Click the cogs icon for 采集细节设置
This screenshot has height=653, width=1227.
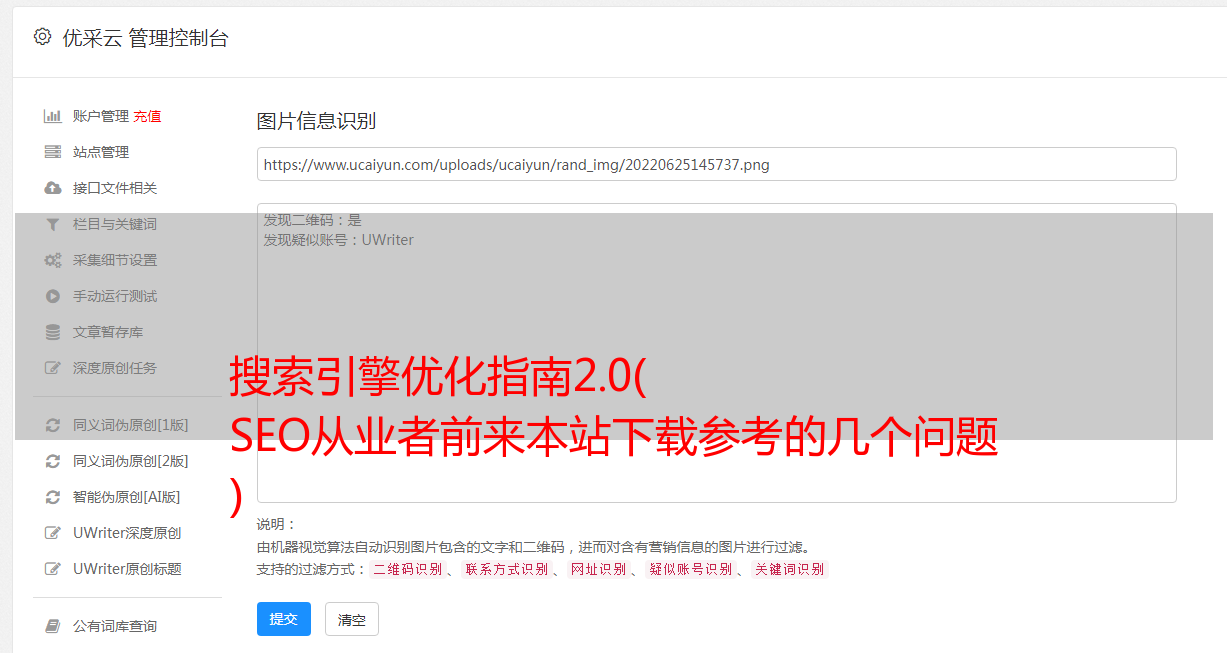click(53, 260)
